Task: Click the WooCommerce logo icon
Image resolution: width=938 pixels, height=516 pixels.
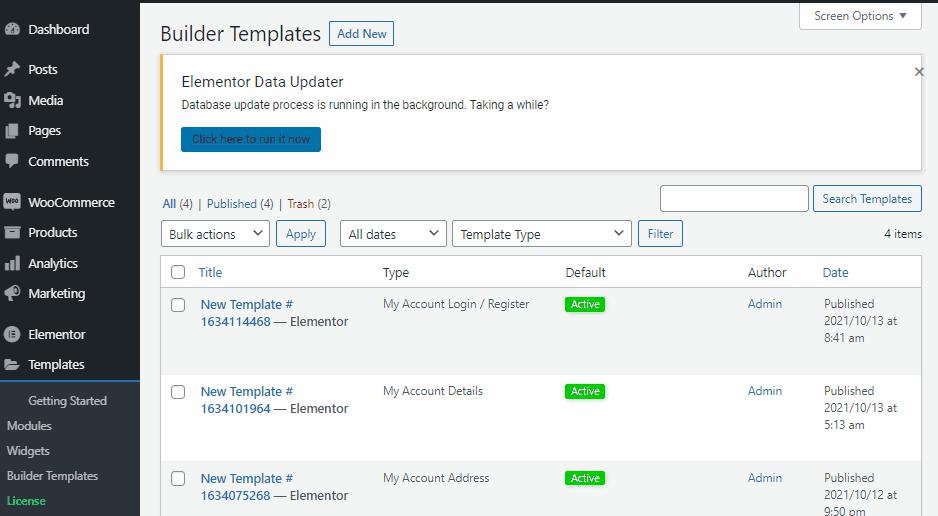Action: (12, 202)
